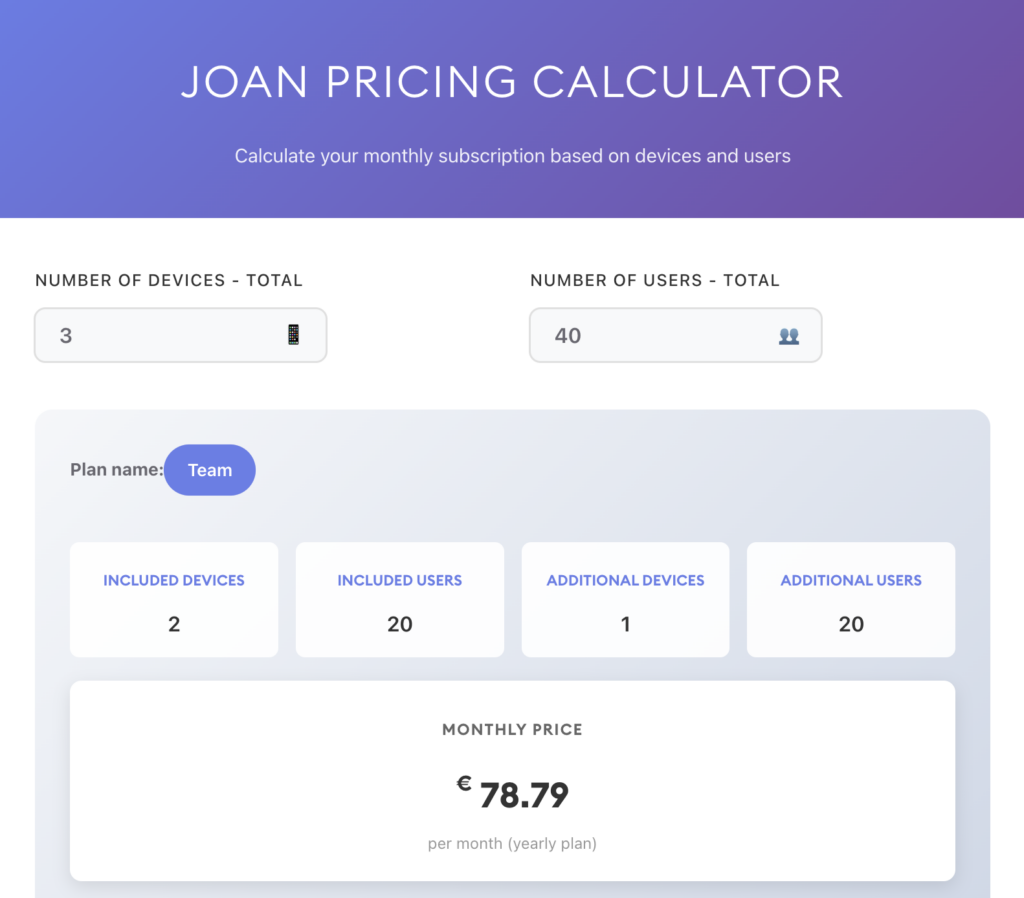Select the ADDITIONAL DEVICES card
Image resolution: width=1024 pixels, height=898 pixels.
625,599
